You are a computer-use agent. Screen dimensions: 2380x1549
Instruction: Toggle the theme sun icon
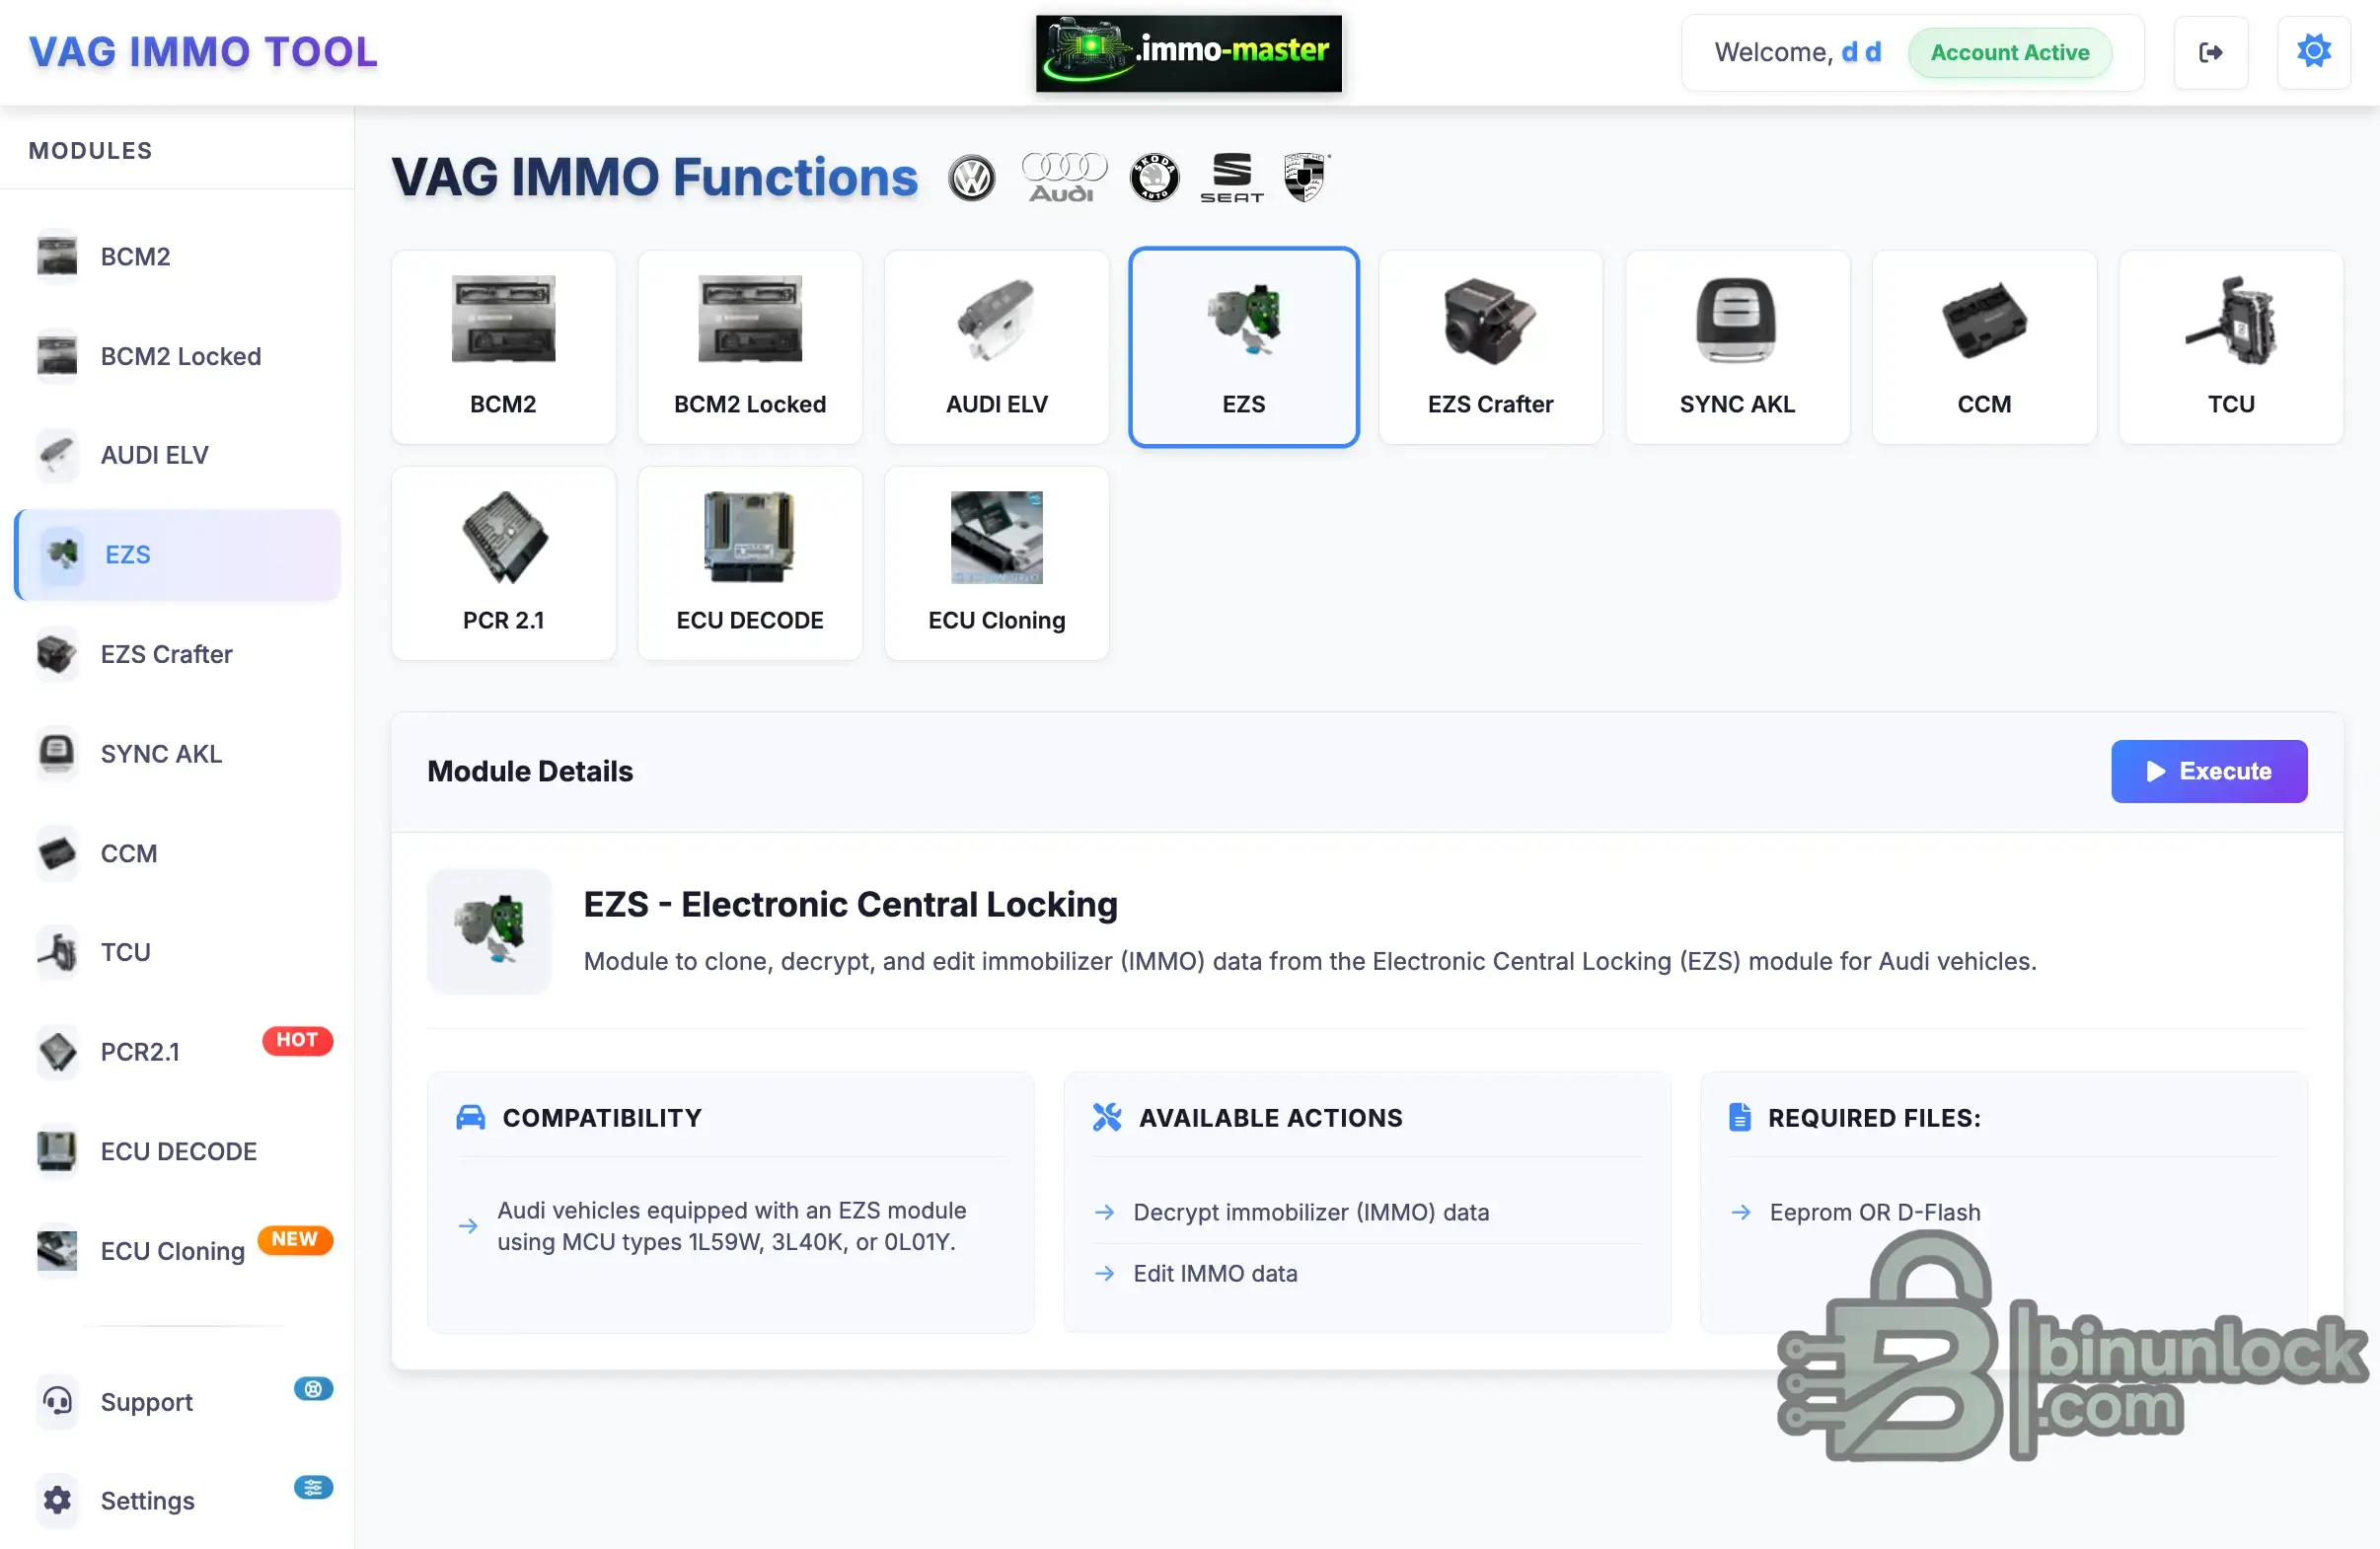[2313, 52]
